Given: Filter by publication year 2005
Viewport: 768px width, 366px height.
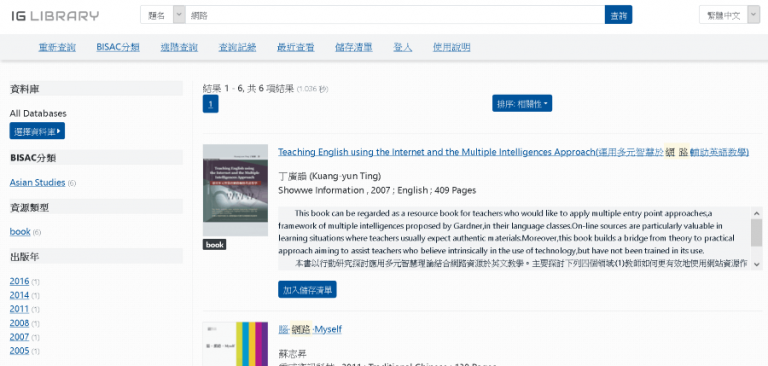Looking at the screenshot, I should coord(20,351).
